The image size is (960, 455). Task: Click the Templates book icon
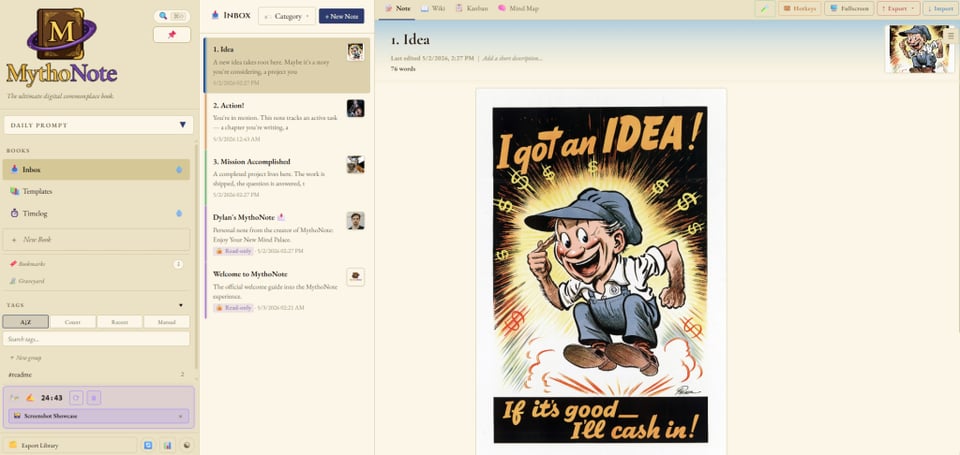coord(15,191)
